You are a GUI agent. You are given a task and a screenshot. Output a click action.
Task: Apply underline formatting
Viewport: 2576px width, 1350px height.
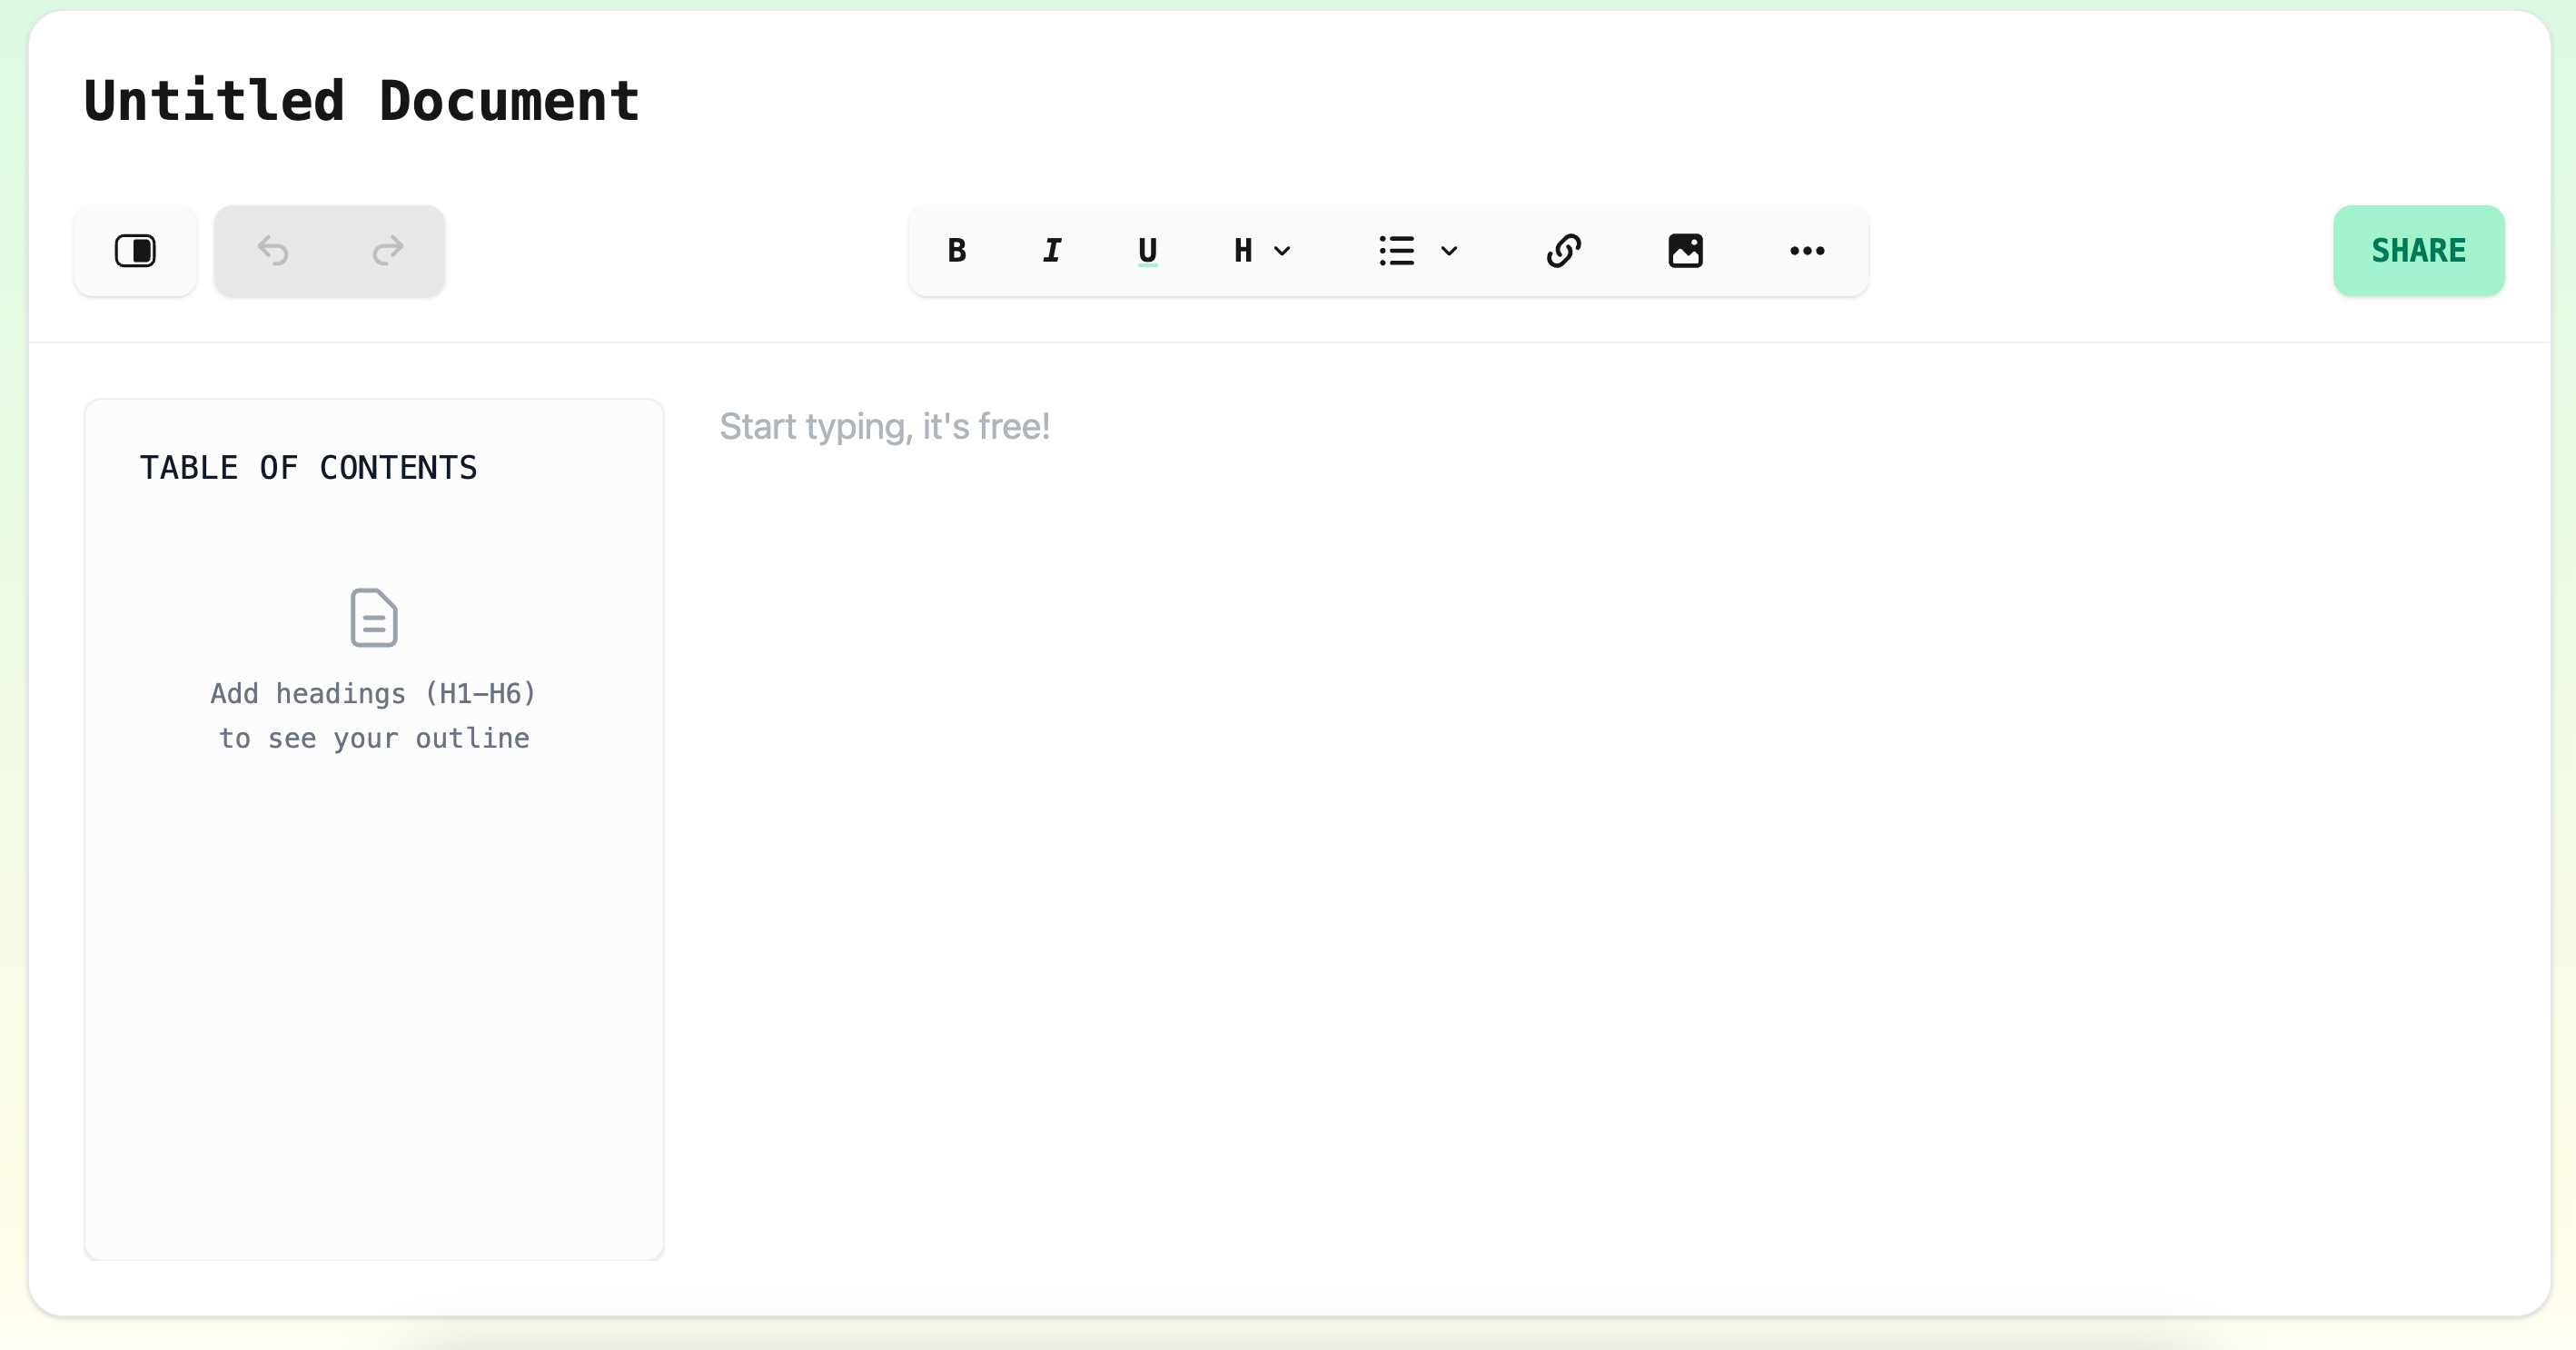point(1147,250)
